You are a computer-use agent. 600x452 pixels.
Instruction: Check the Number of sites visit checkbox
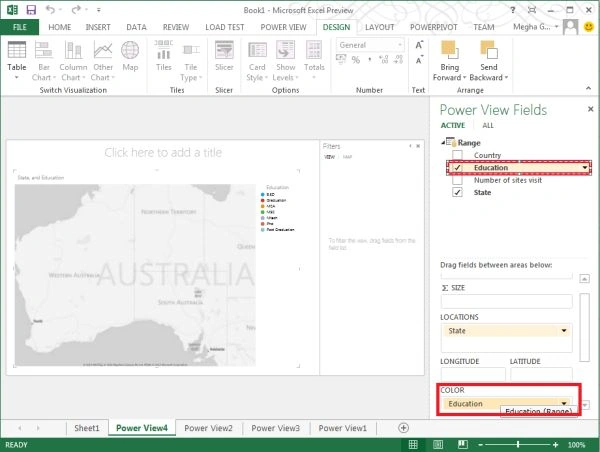point(458,179)
